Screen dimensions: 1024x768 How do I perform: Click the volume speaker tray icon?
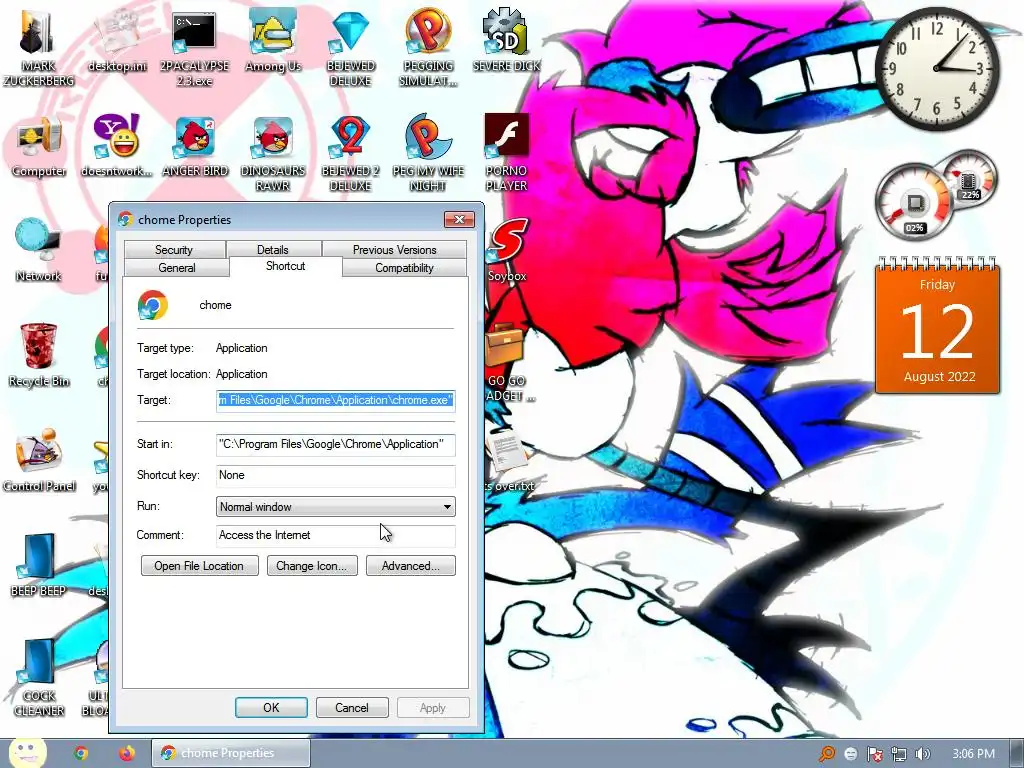pyautogui.click(x=922, y=754)
